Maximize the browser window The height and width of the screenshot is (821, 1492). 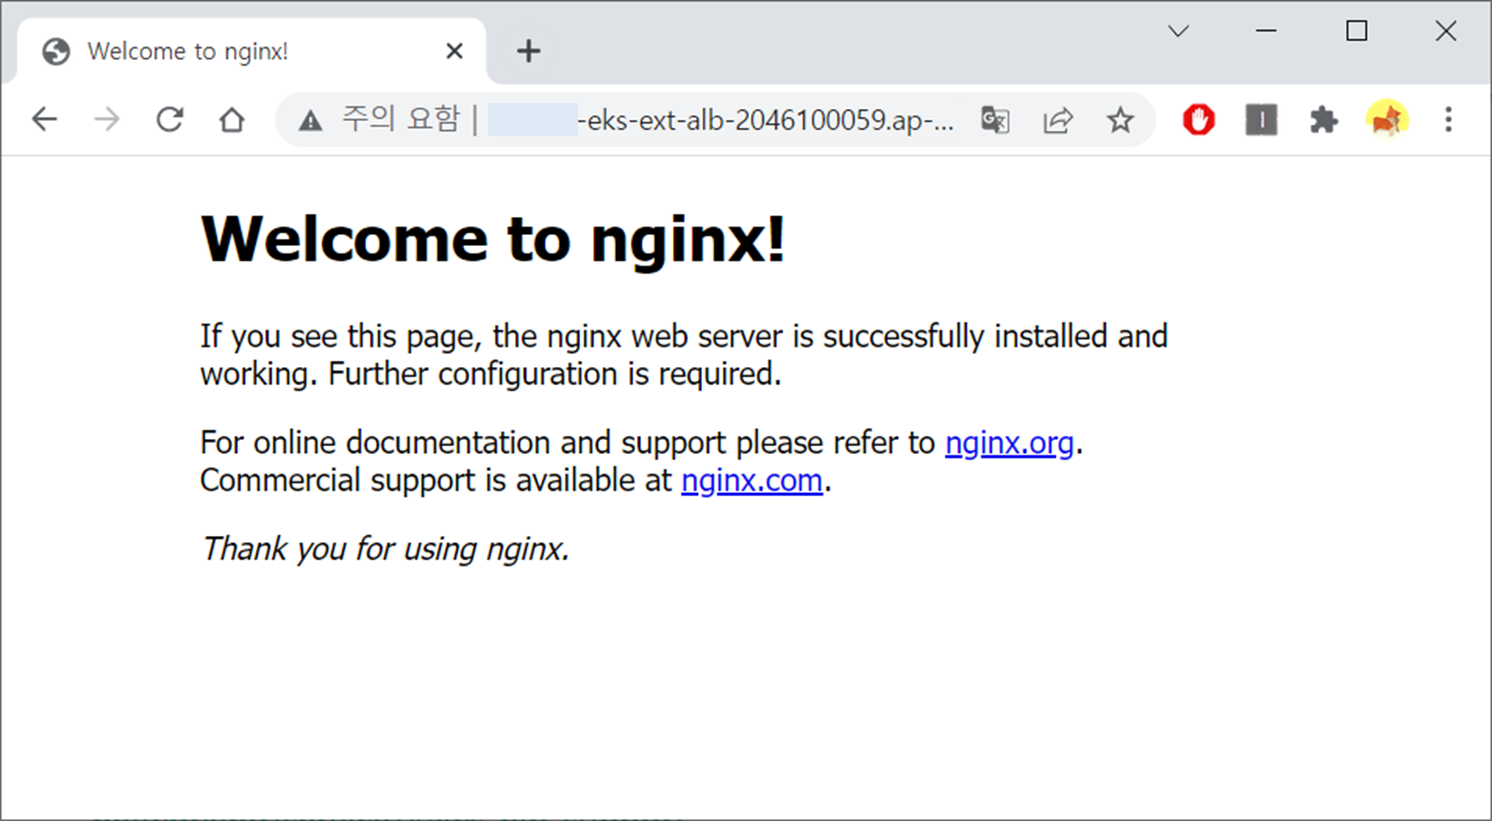(x=1356, y=31)
